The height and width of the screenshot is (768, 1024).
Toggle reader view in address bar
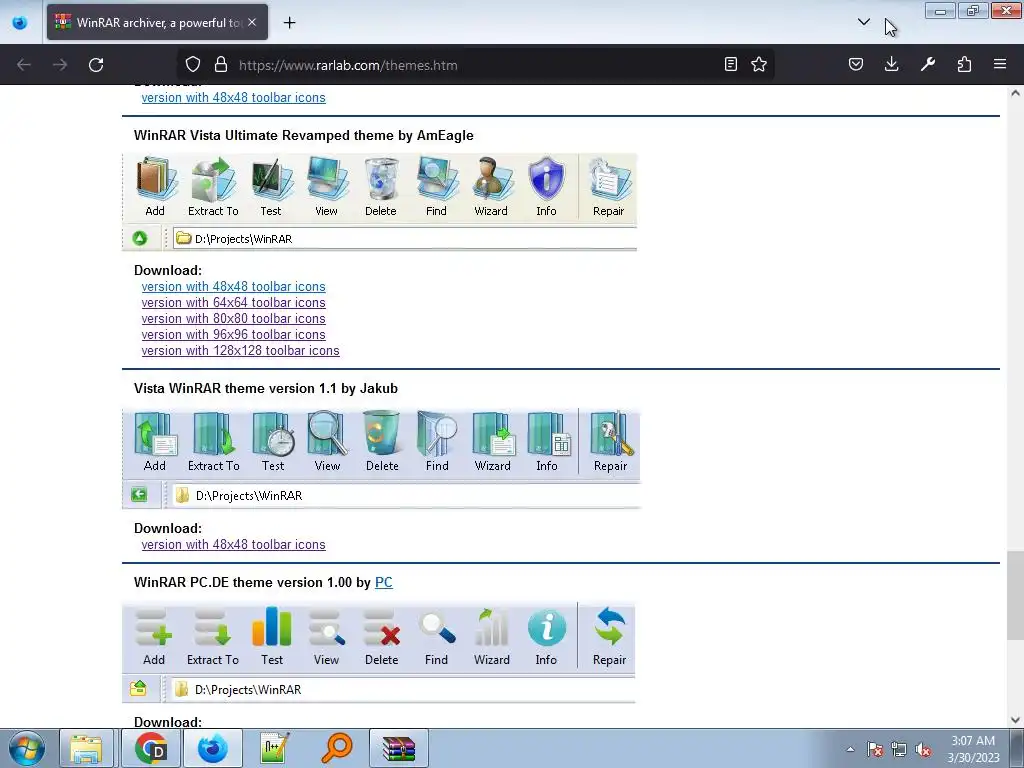click(731, 65)
